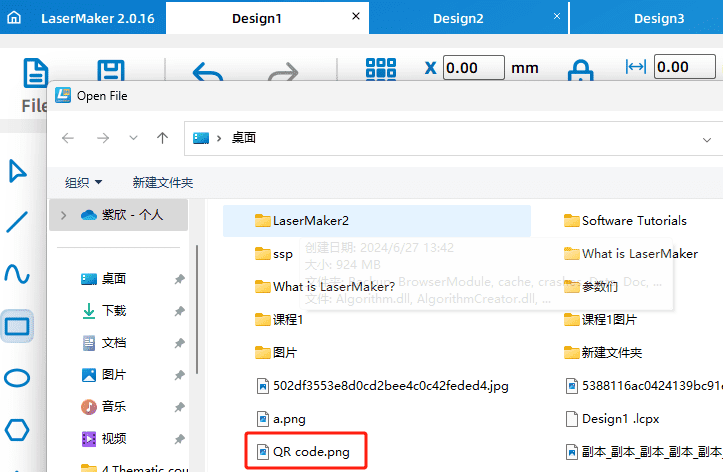The width and height of the screenshot is (723, 472).
Task: Select the 课程1图片 folder
Action: 600,319
